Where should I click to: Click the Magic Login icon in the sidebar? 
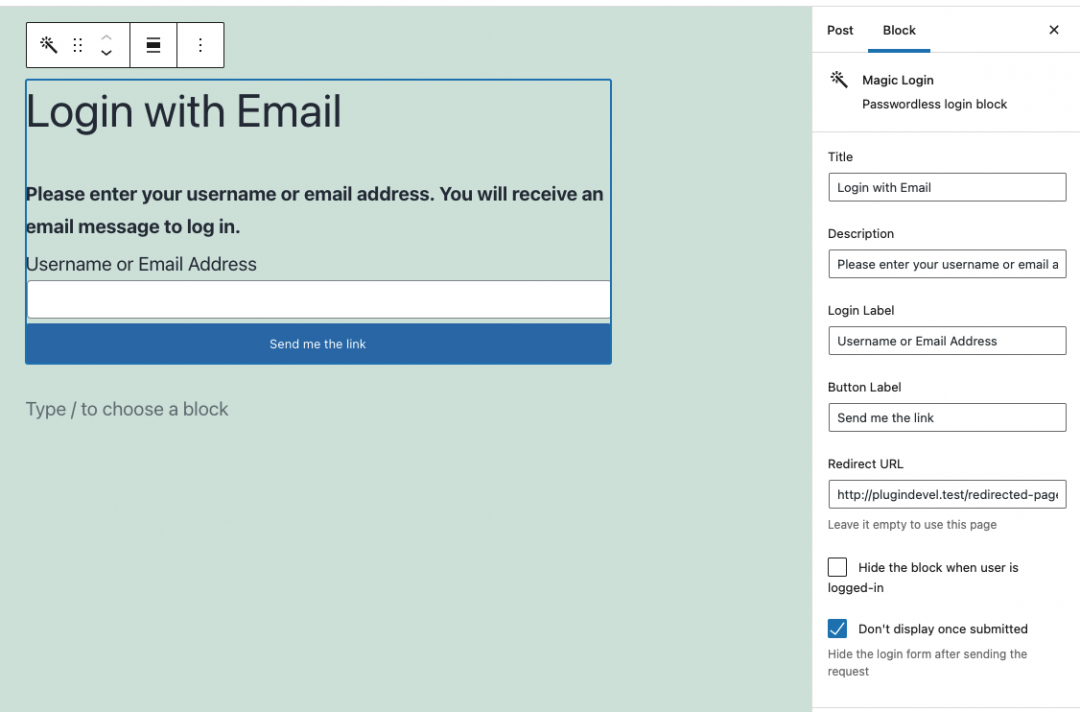[x=837, y=80]
